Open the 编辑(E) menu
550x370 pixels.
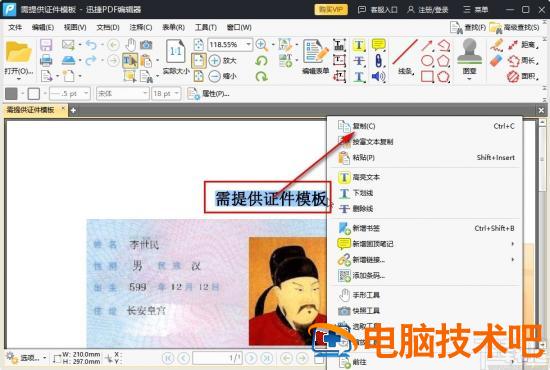tap(43, 27)
